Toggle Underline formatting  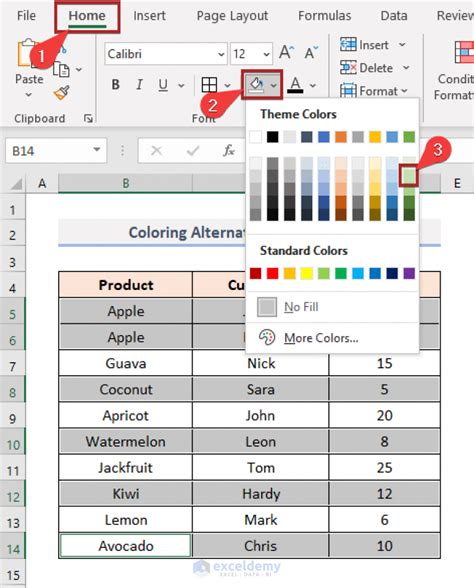[x=163, y=85]
